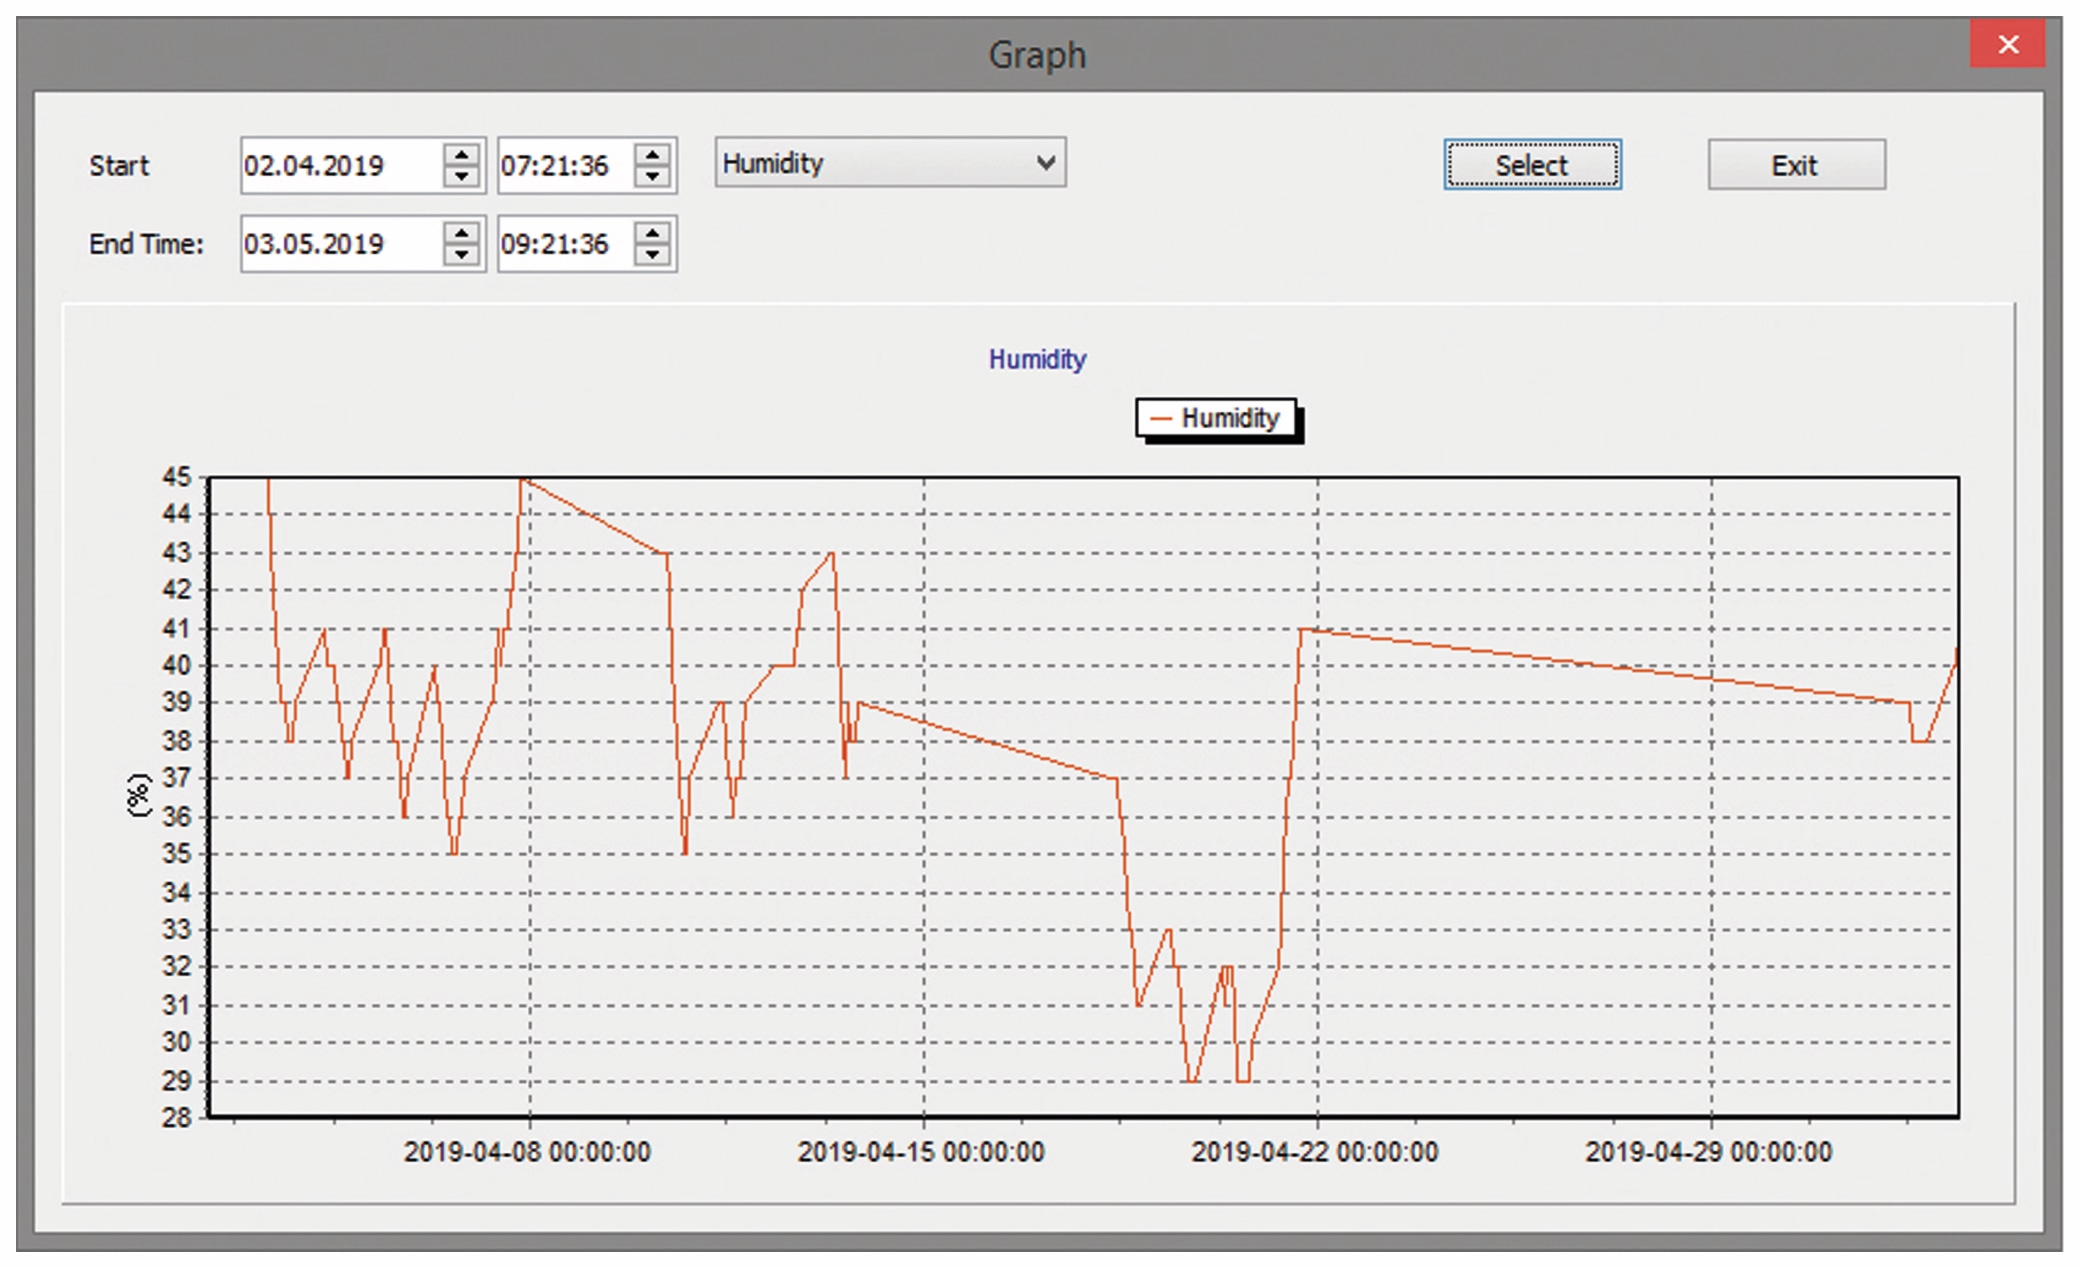Decrement the End Time date down arrow
Image resolution: width=2080 pixels, height=1268 pixels.
(x=461, y=254)
